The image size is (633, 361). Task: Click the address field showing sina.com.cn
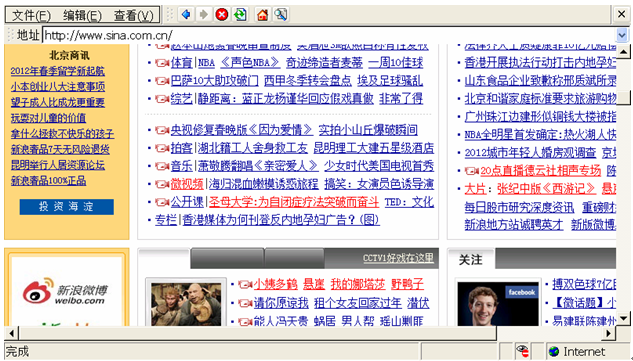tap(329, 36)
